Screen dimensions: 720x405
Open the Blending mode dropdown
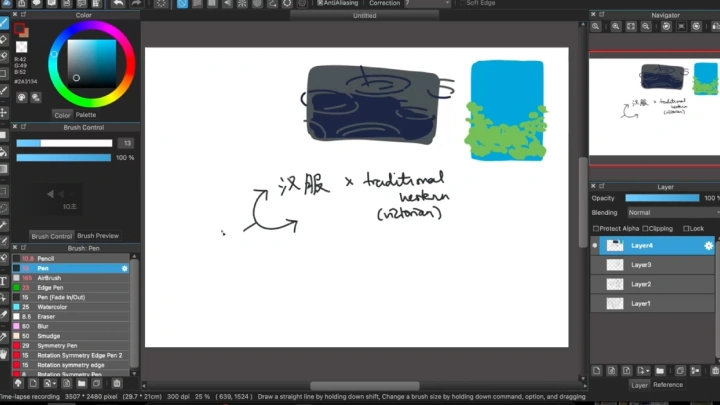click(x=674, y=213)
